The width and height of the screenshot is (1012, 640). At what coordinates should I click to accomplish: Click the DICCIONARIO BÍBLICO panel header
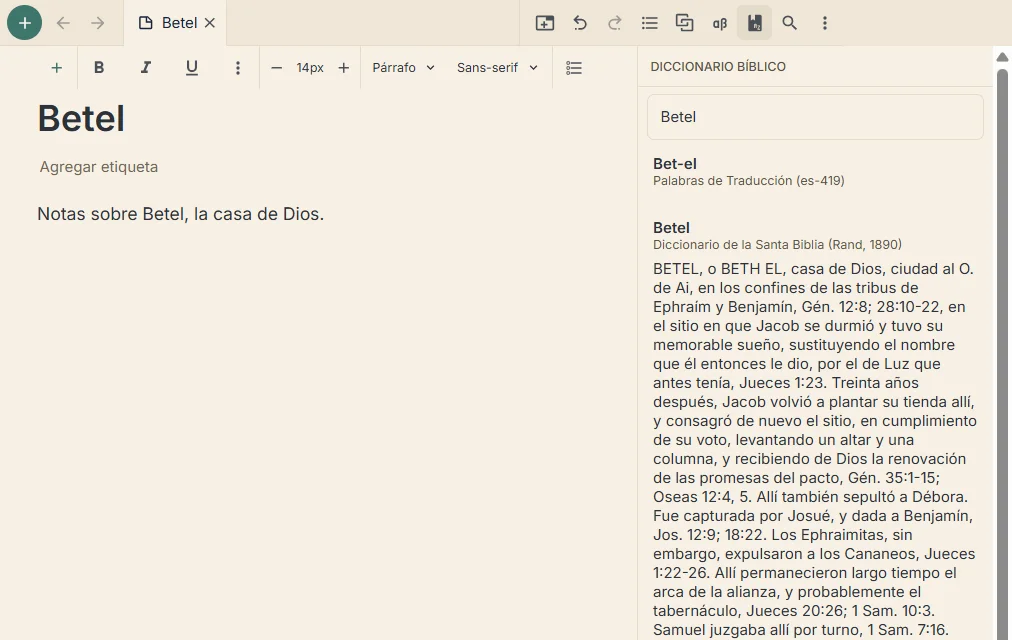[718, 66]
